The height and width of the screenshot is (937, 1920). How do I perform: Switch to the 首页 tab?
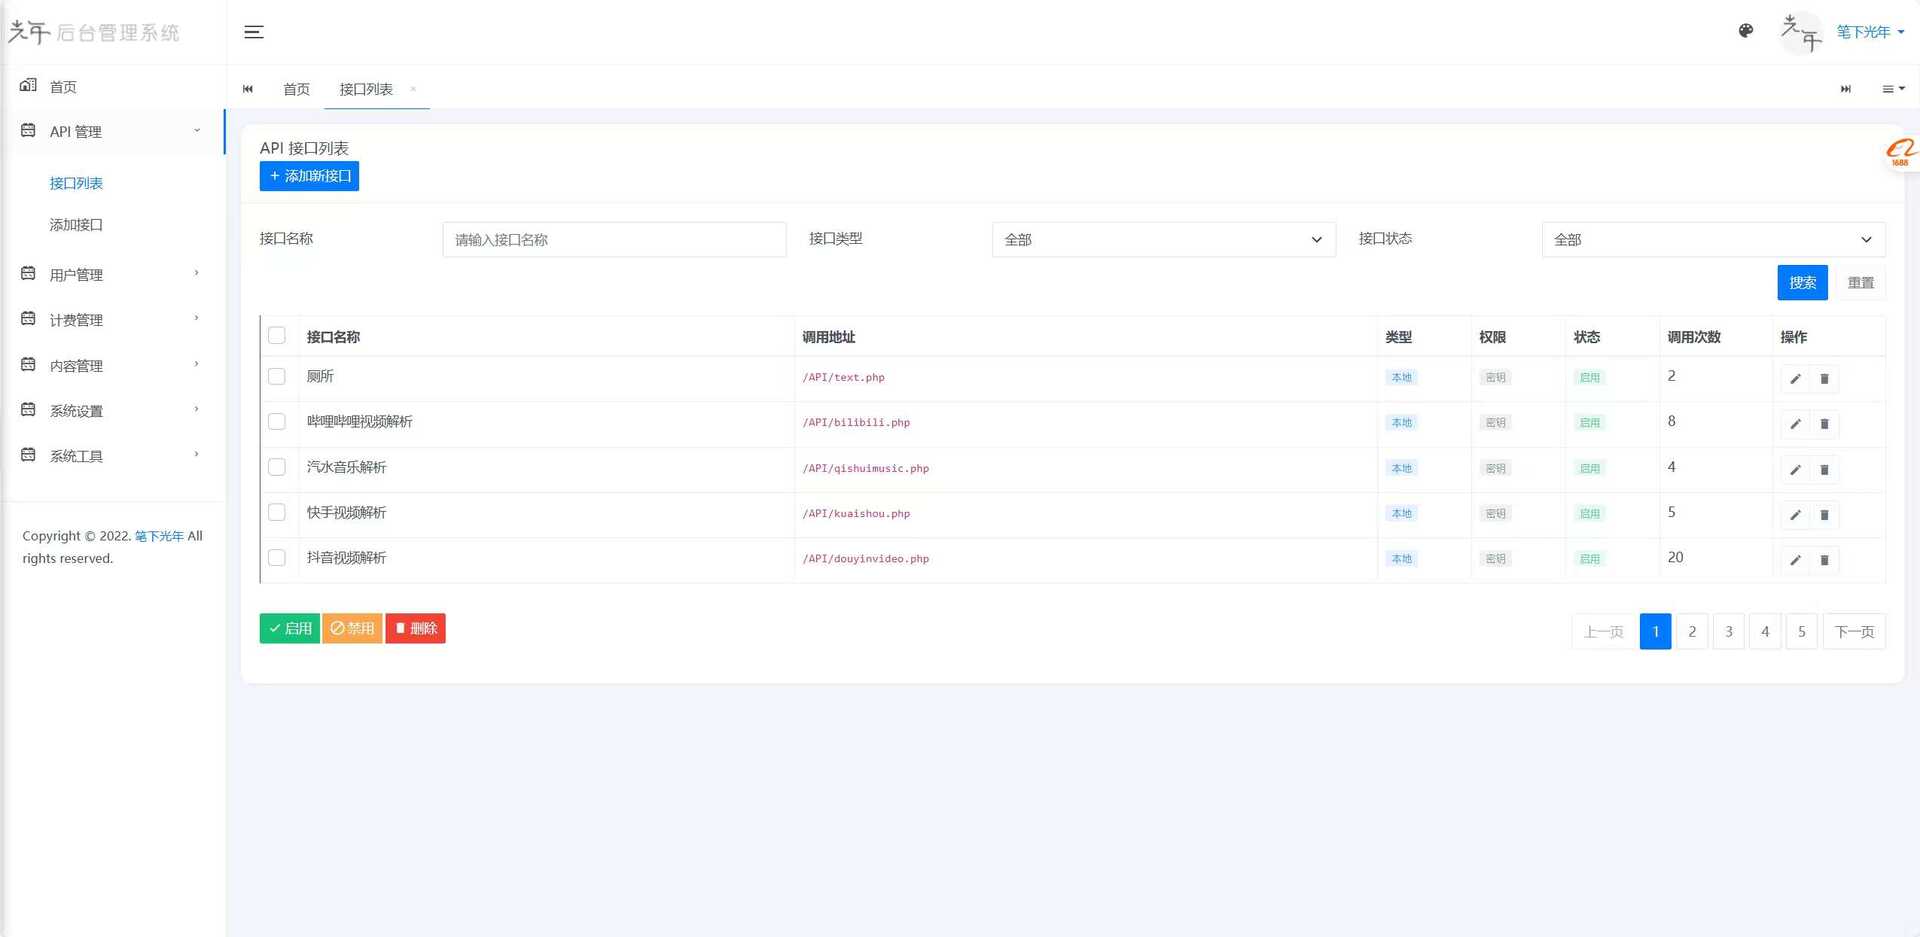296,89
